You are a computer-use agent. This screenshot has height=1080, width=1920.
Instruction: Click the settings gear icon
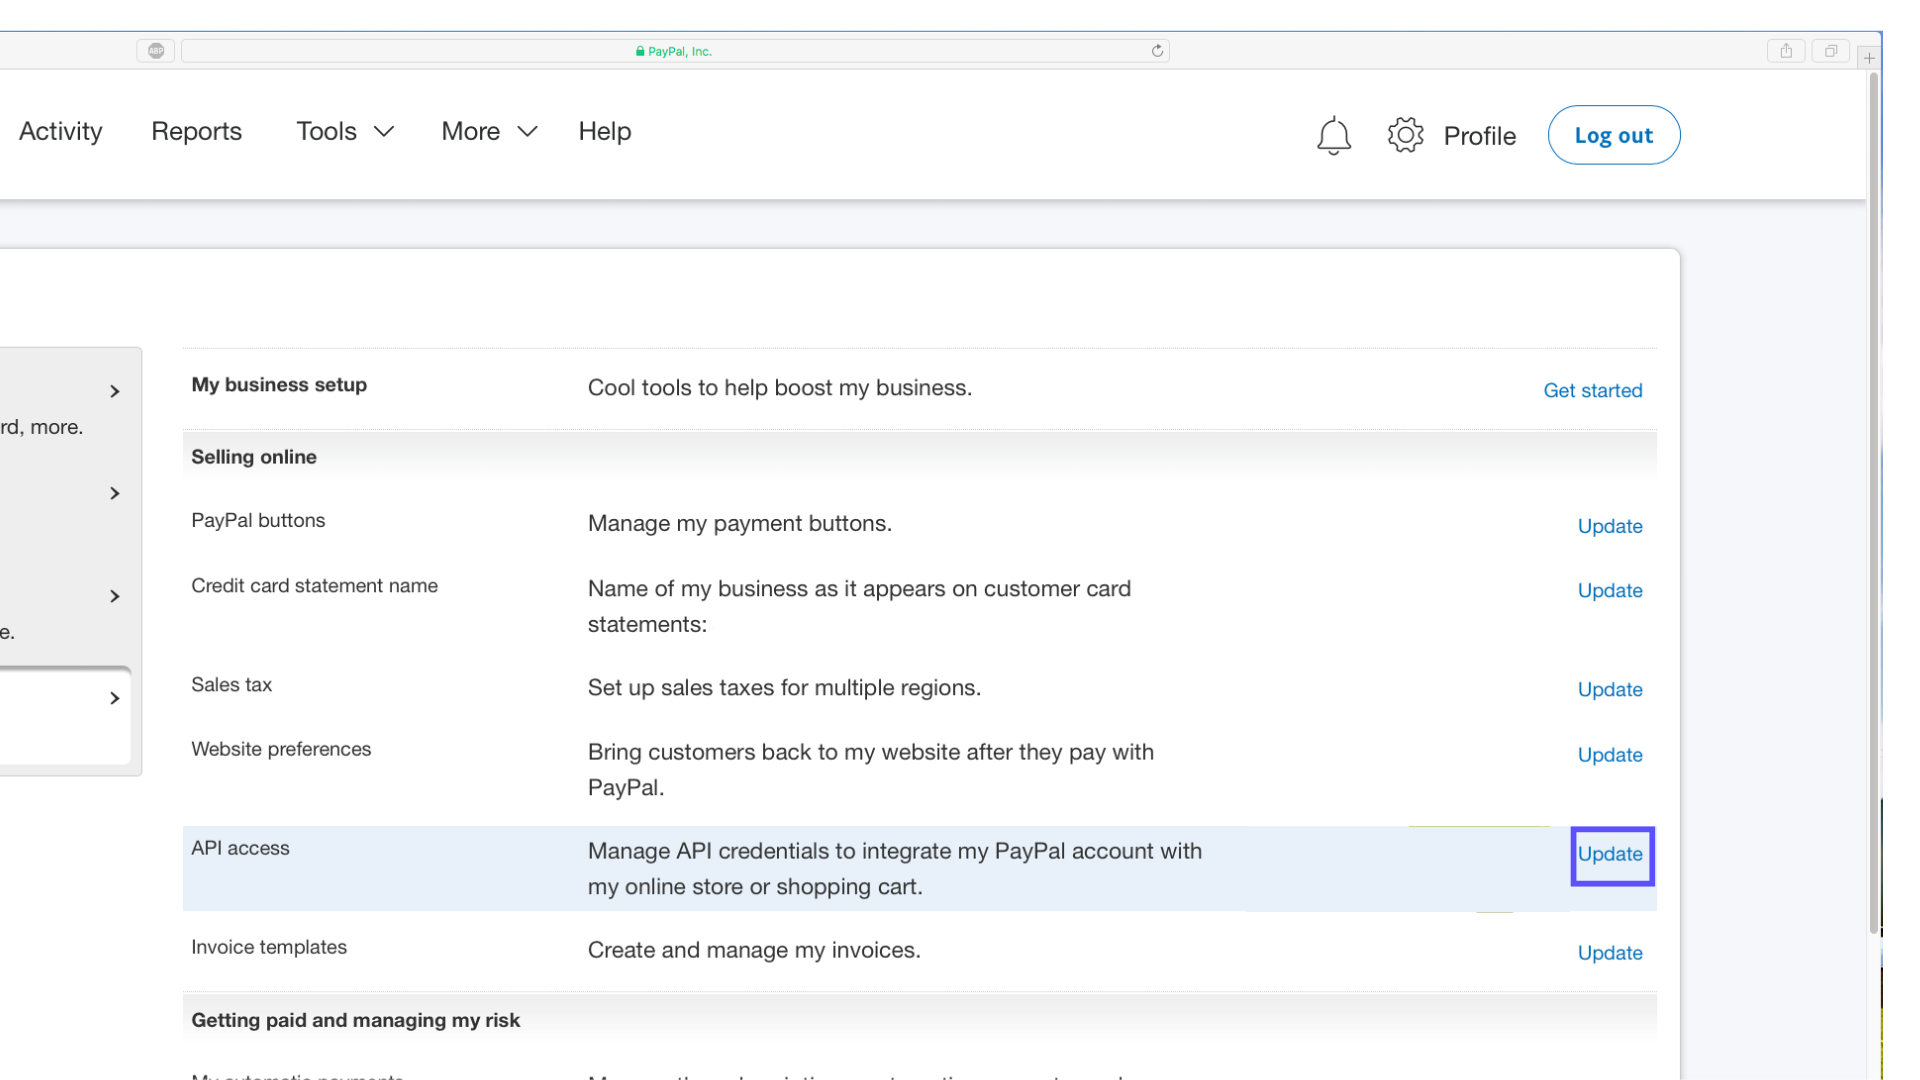tap(1405, 134)
